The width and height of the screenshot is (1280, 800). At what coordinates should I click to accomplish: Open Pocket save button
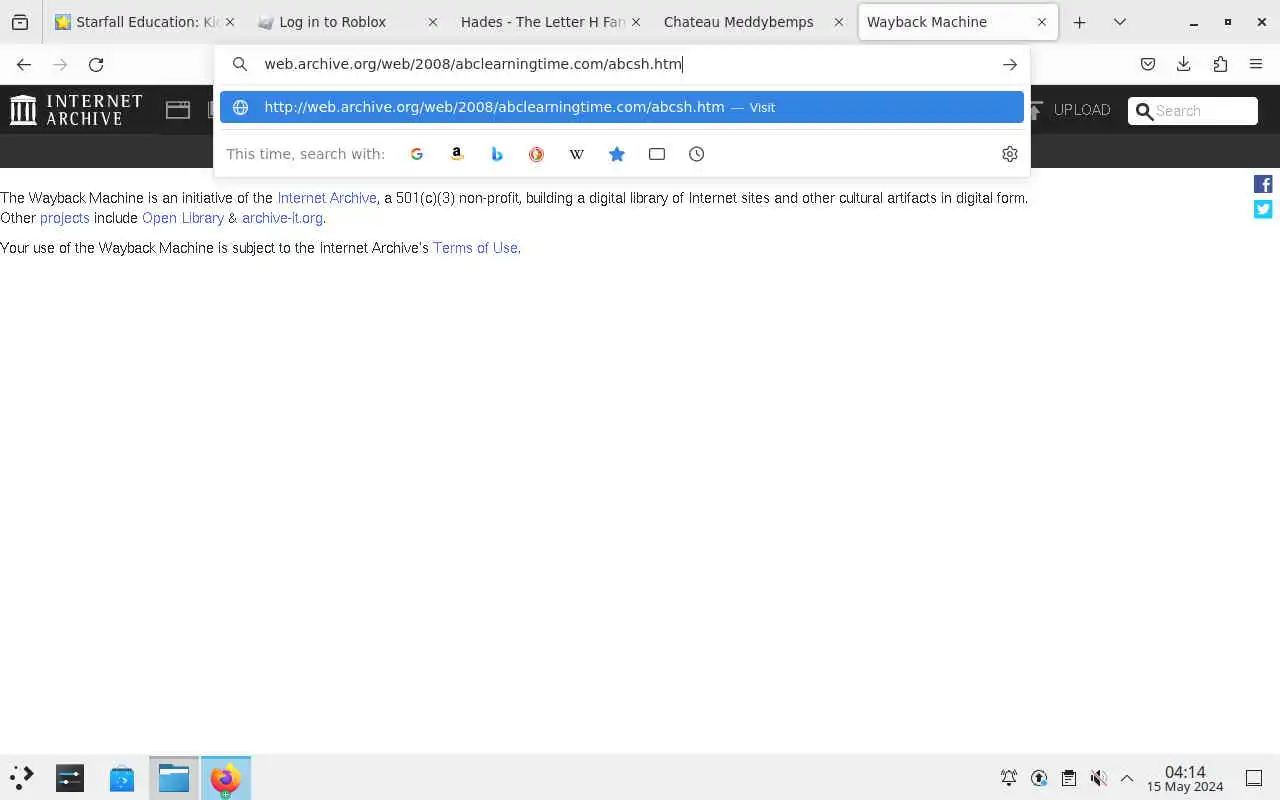point(1147,64)
